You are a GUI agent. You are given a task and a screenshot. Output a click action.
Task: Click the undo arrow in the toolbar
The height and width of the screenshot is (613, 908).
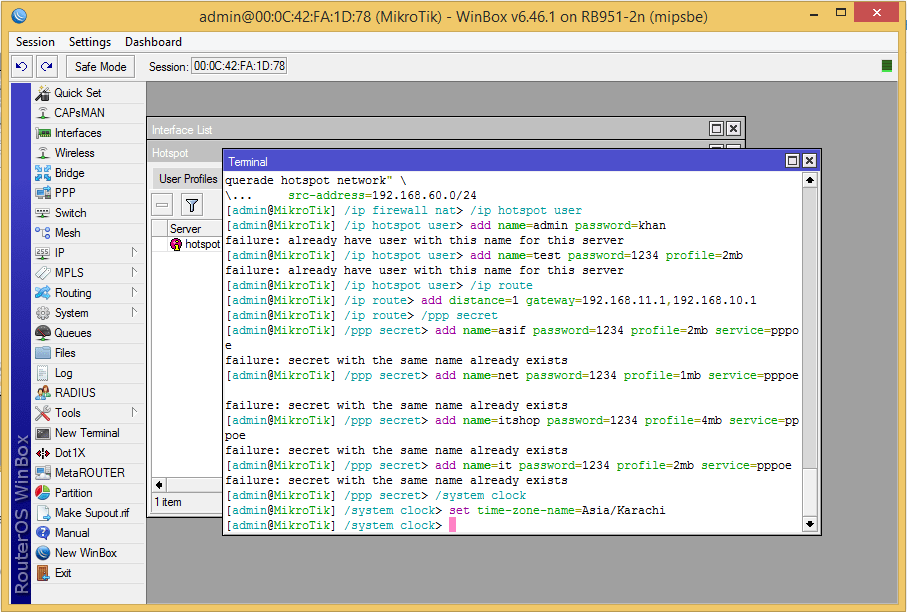click(x=22, y=66)
